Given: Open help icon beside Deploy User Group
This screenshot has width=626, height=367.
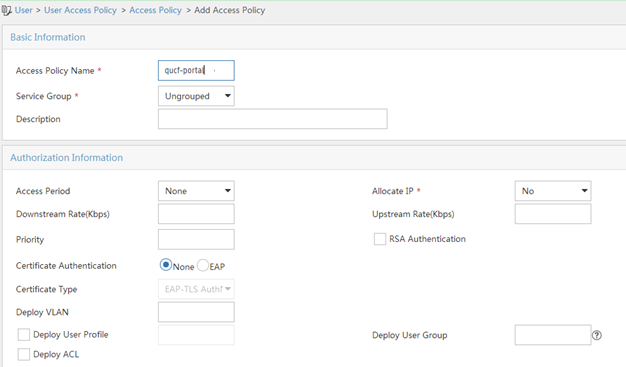Looking at the screenshot, I should (596, 335).
